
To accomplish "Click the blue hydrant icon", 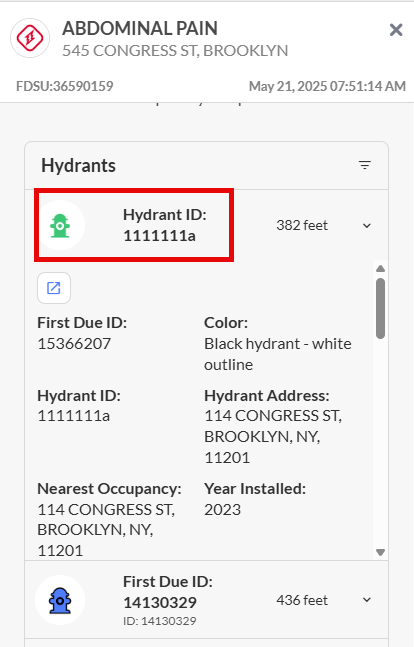I will coord(60,600).
